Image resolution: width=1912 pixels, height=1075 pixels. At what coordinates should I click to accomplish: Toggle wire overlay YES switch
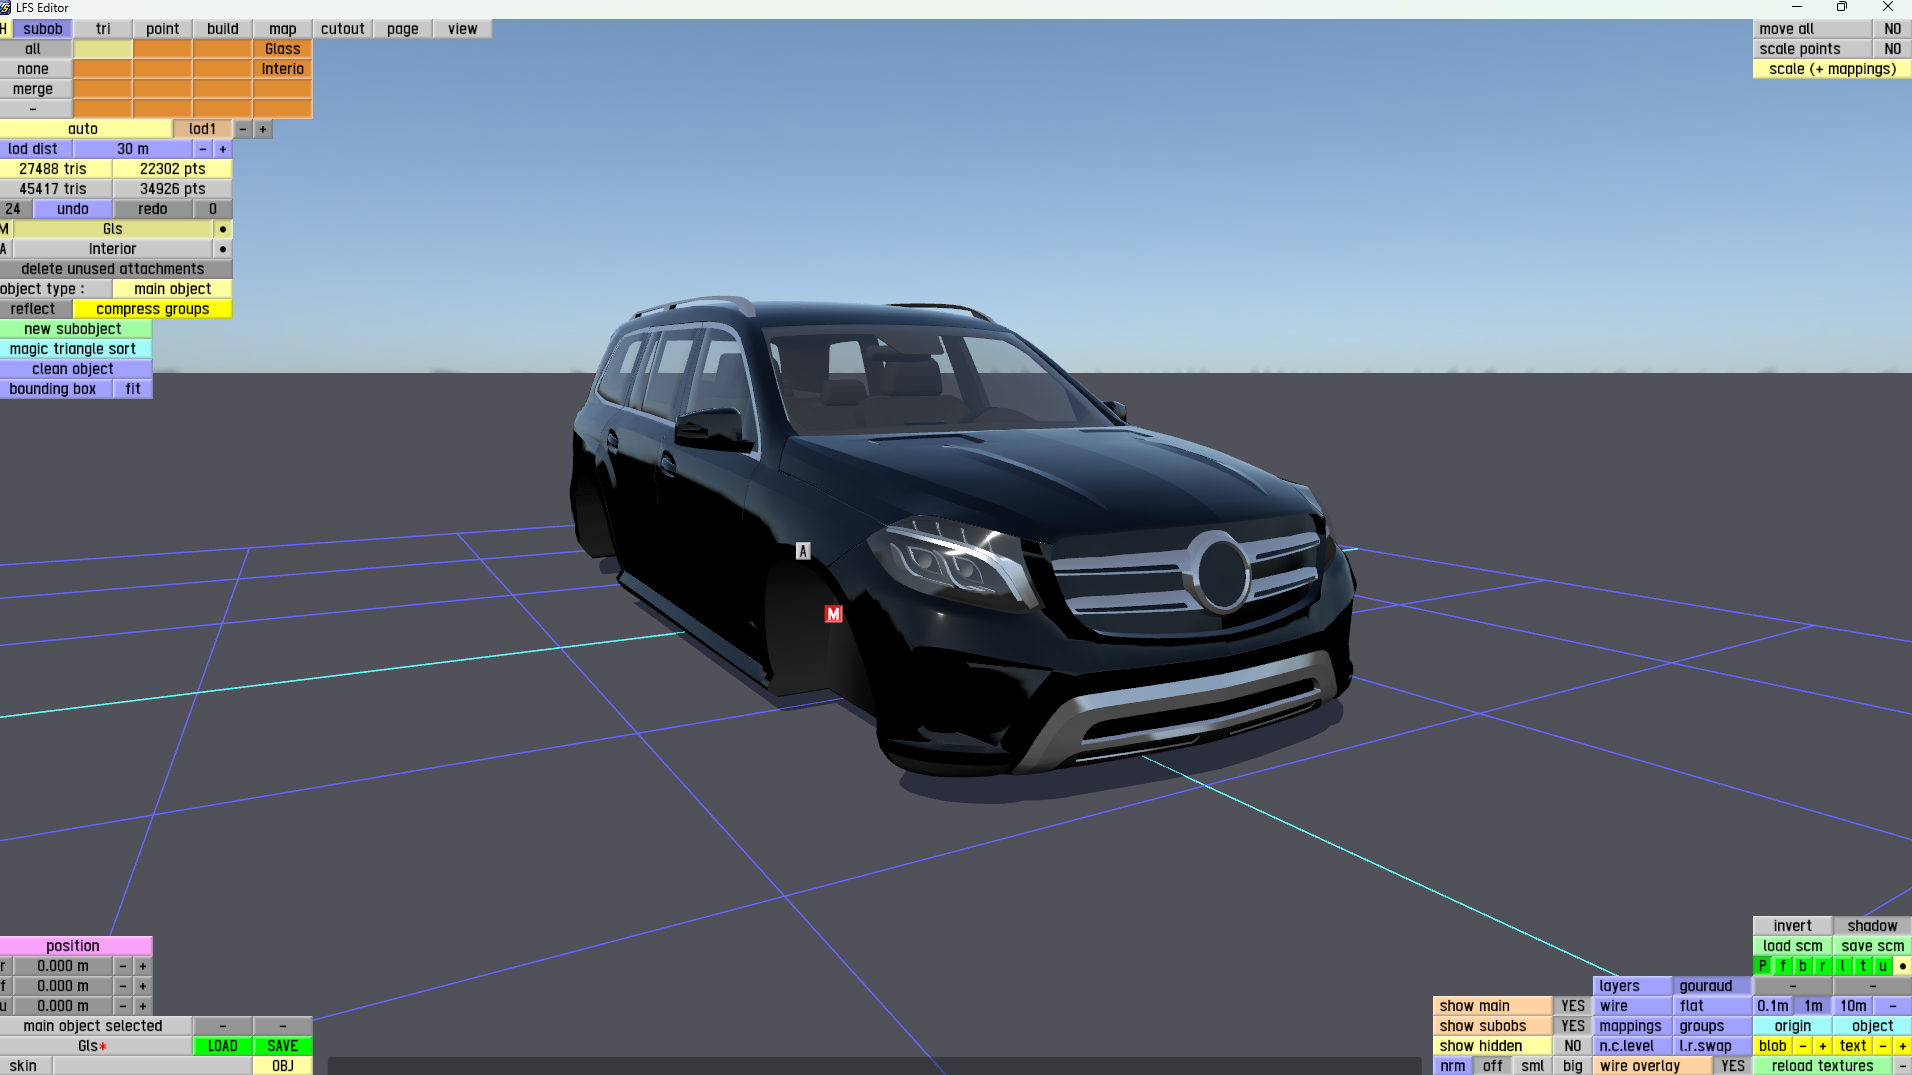(1733, 1066)
